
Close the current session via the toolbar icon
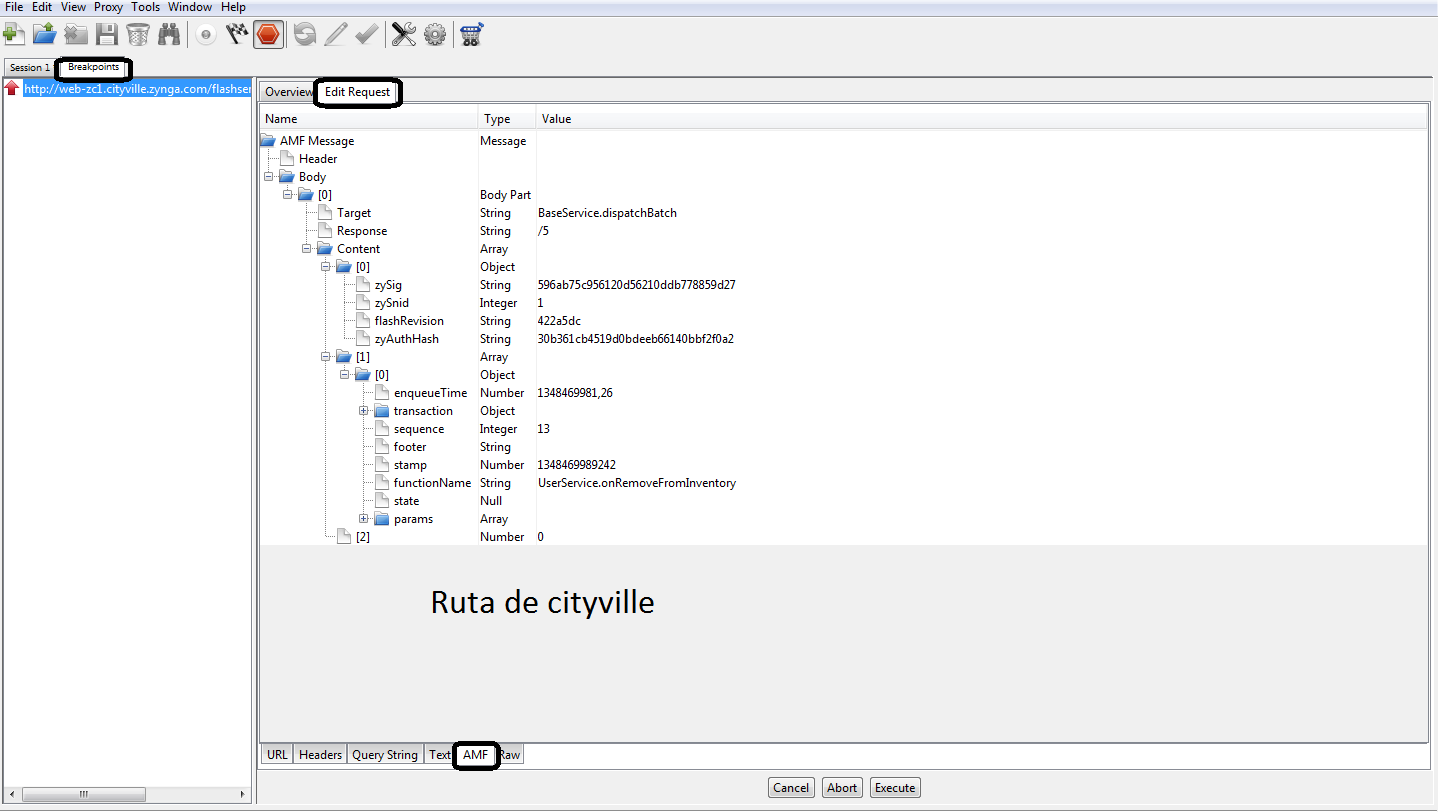coord(76,35)
